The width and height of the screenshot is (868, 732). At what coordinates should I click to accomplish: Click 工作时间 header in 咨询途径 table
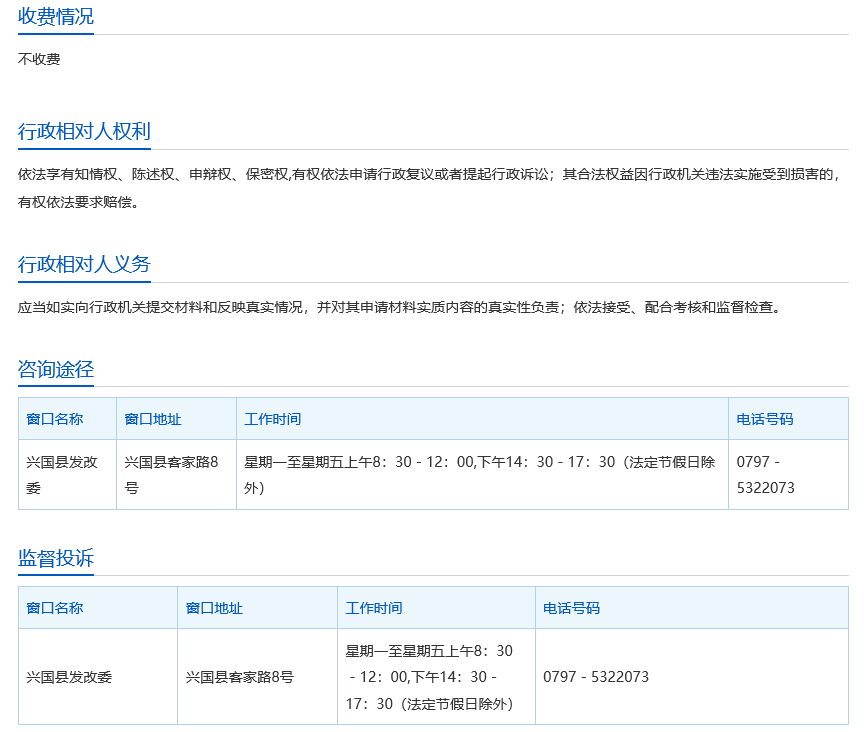tap(272, 419)
